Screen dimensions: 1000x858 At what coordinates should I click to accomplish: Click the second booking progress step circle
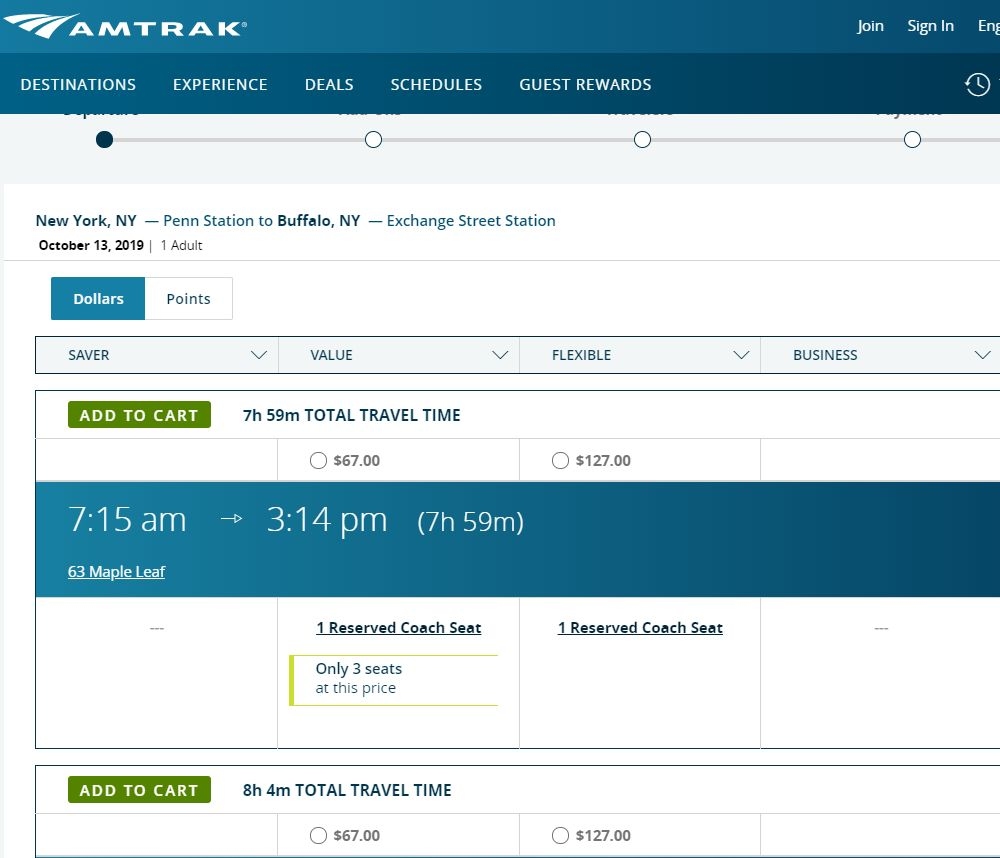pyautogui.click(x=374, y=140)
